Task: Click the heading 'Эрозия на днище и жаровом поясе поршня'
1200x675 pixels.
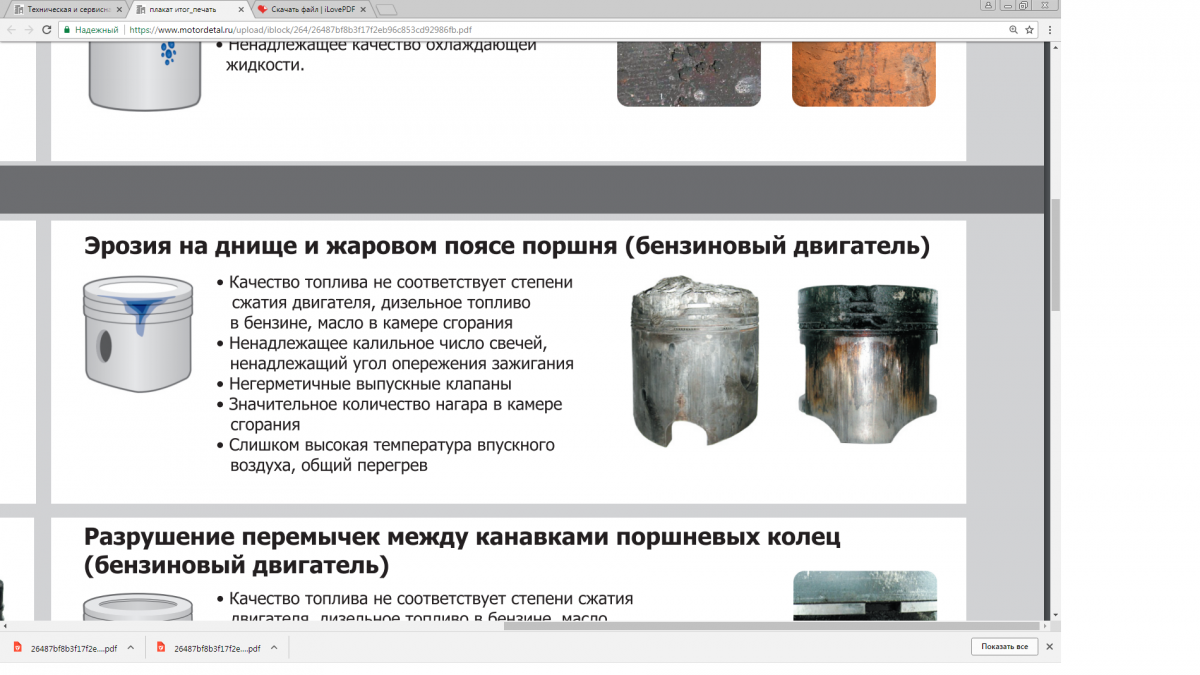Action: [x=507, y=246]
